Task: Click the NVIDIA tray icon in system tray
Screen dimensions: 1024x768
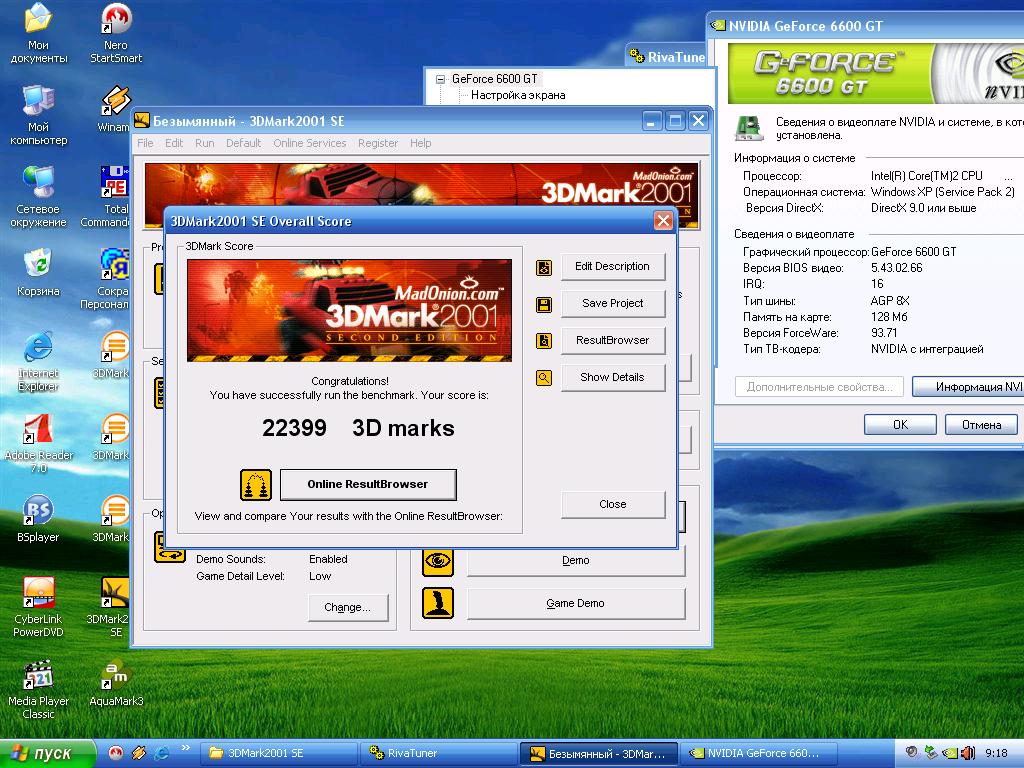Action: (950, 753)
